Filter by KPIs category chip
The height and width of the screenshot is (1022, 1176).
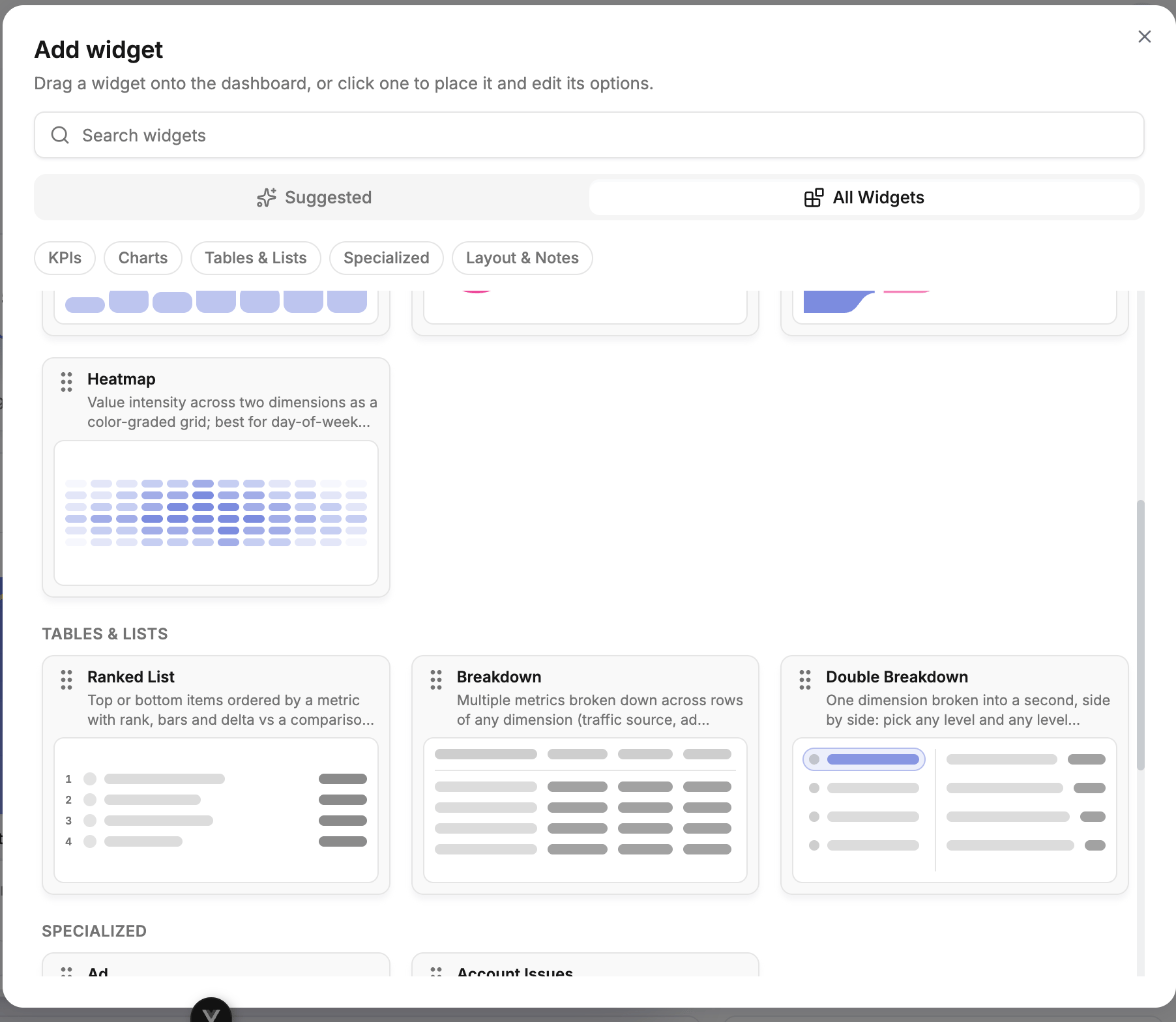tap(64, 258)
